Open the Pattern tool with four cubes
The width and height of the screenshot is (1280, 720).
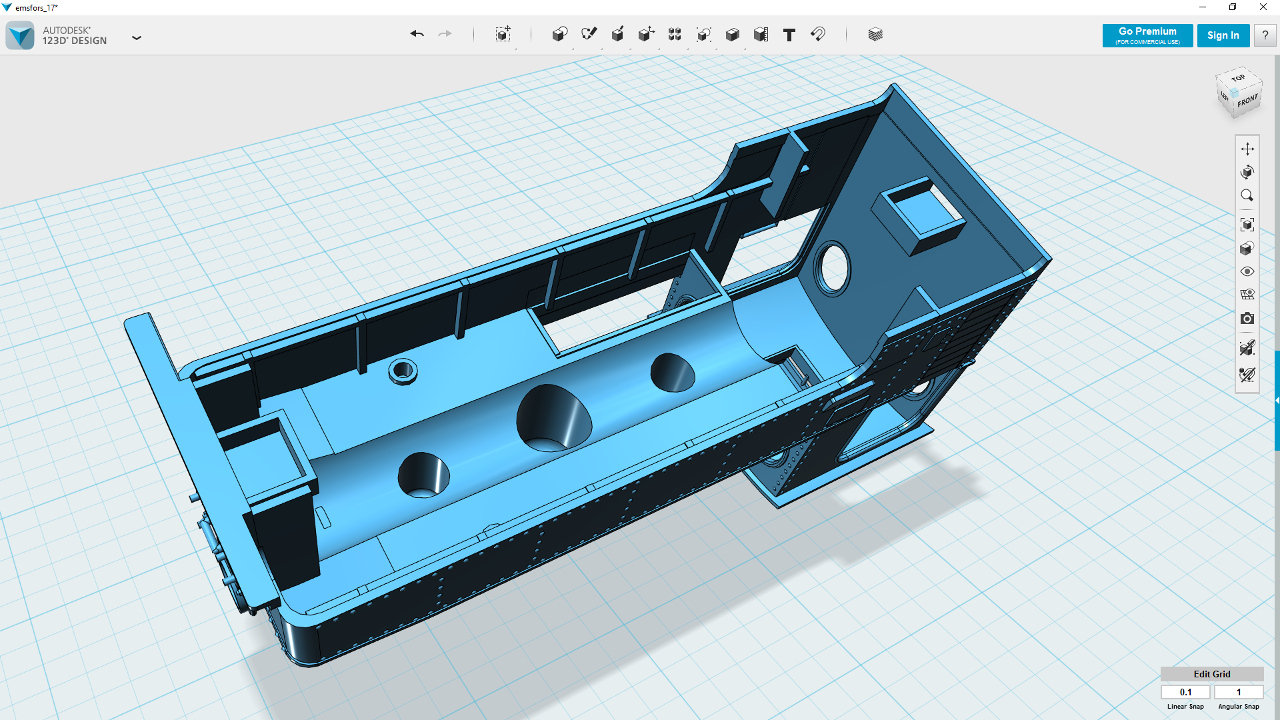pos(675,34)
